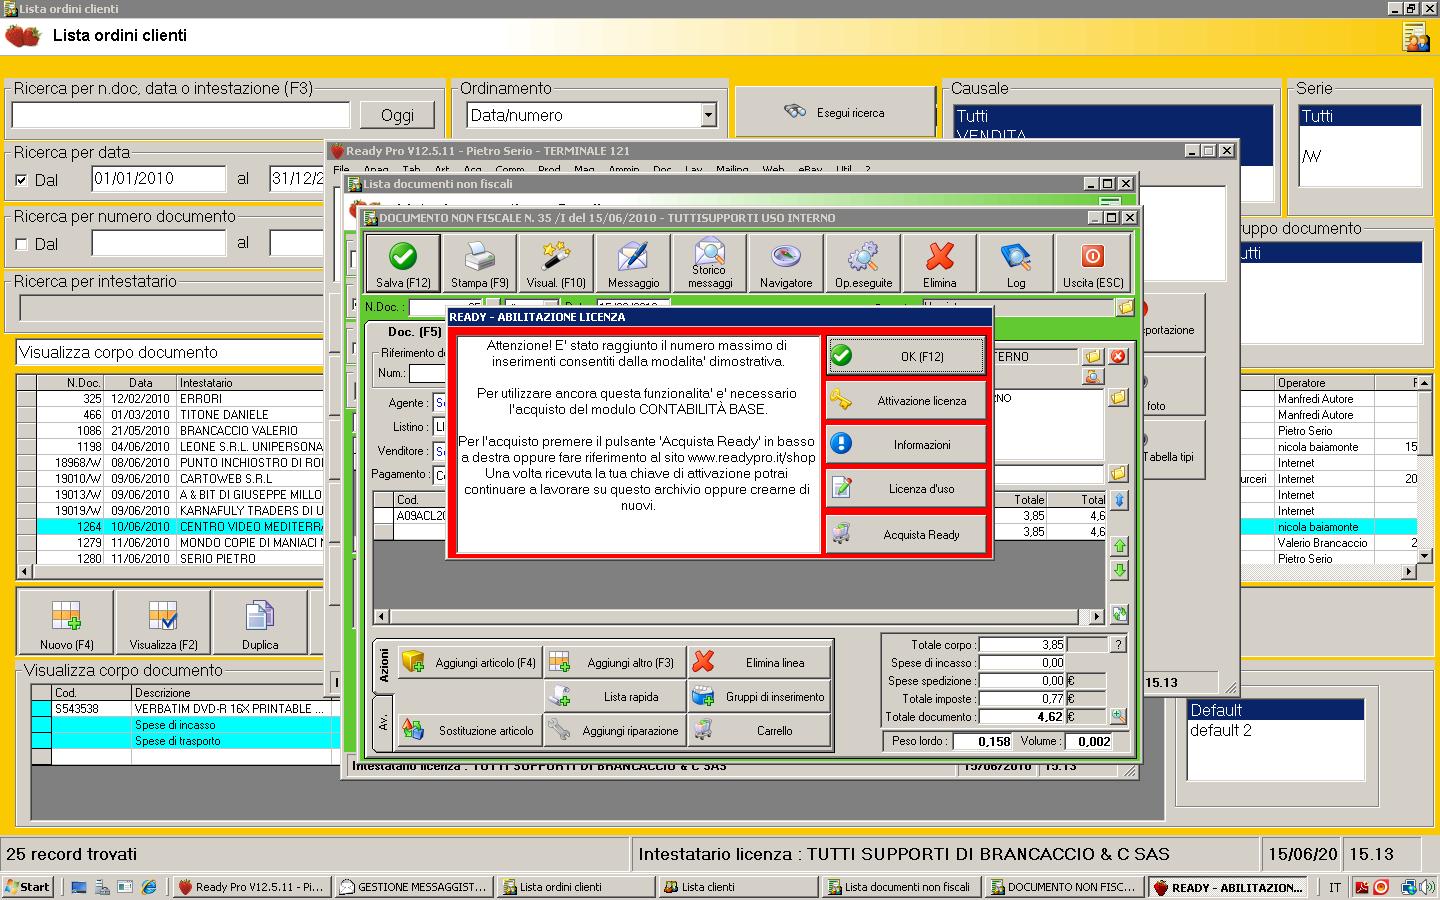Click the user icon in the Lista ordini clienti header
The height and width of the screenshot is (900, 1440).
pyautogui.click(x=1415, y=36)
